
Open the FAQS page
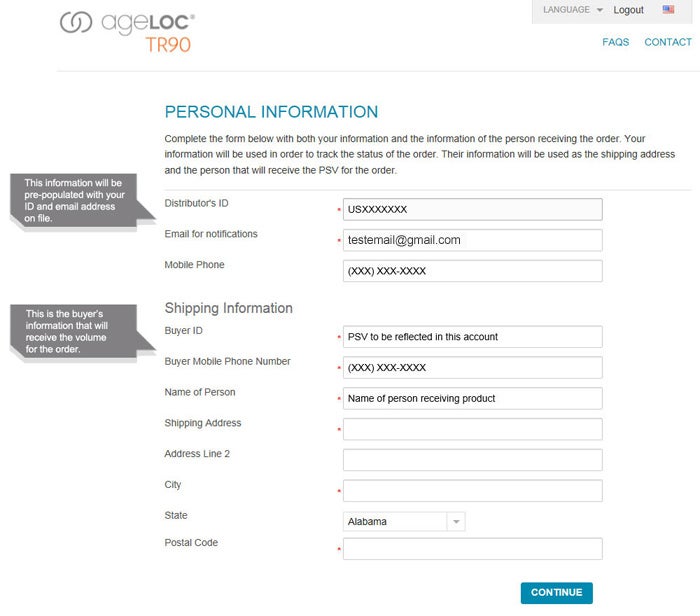coord(616,42)
